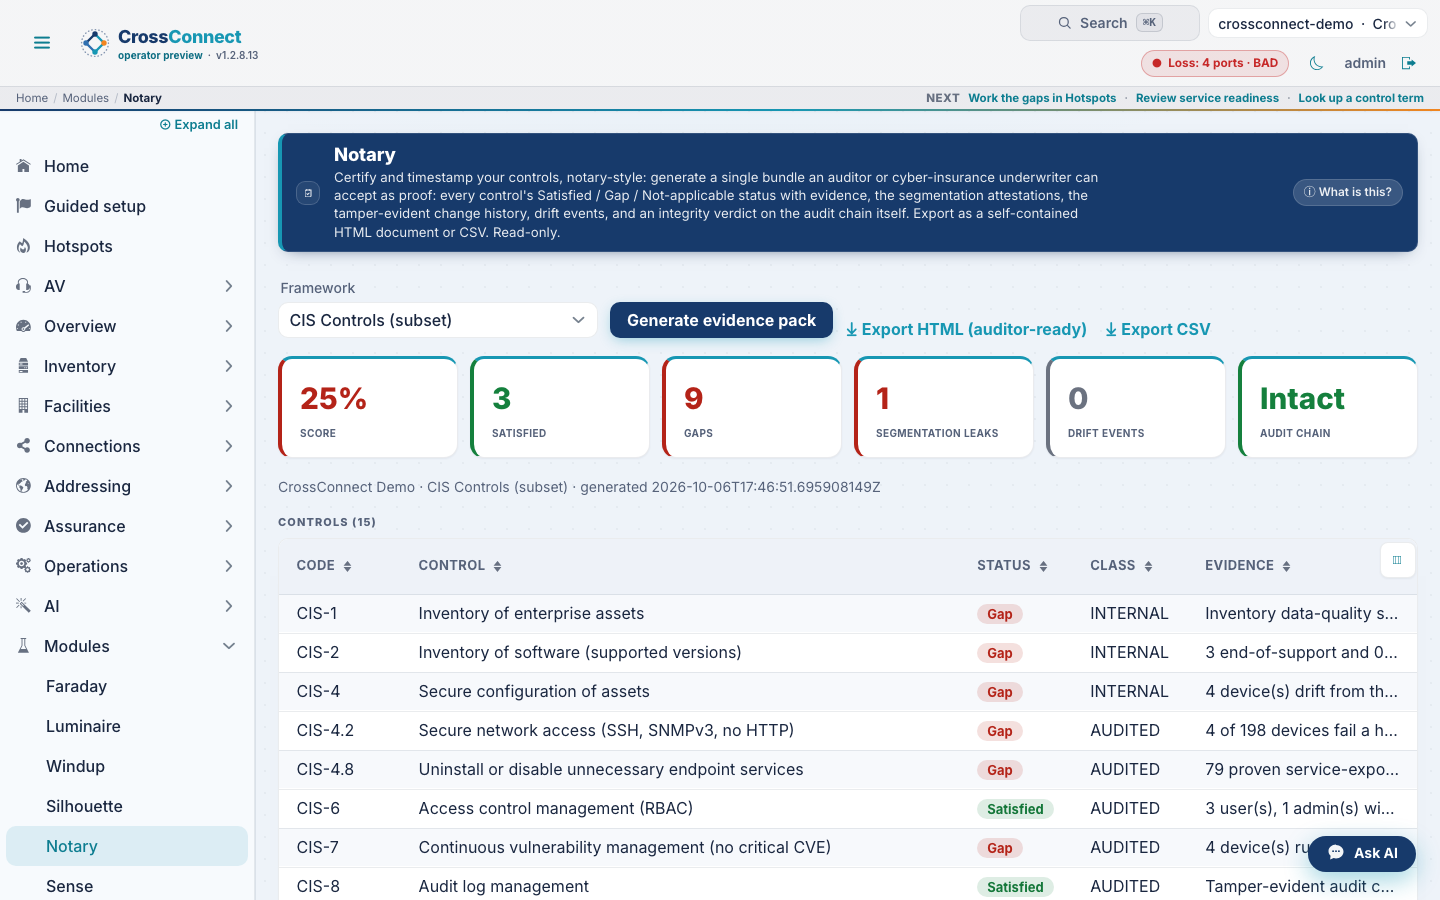
Task: Click Expand all in the sidebar
Action: pyautogui.click(x=199, y=125)
